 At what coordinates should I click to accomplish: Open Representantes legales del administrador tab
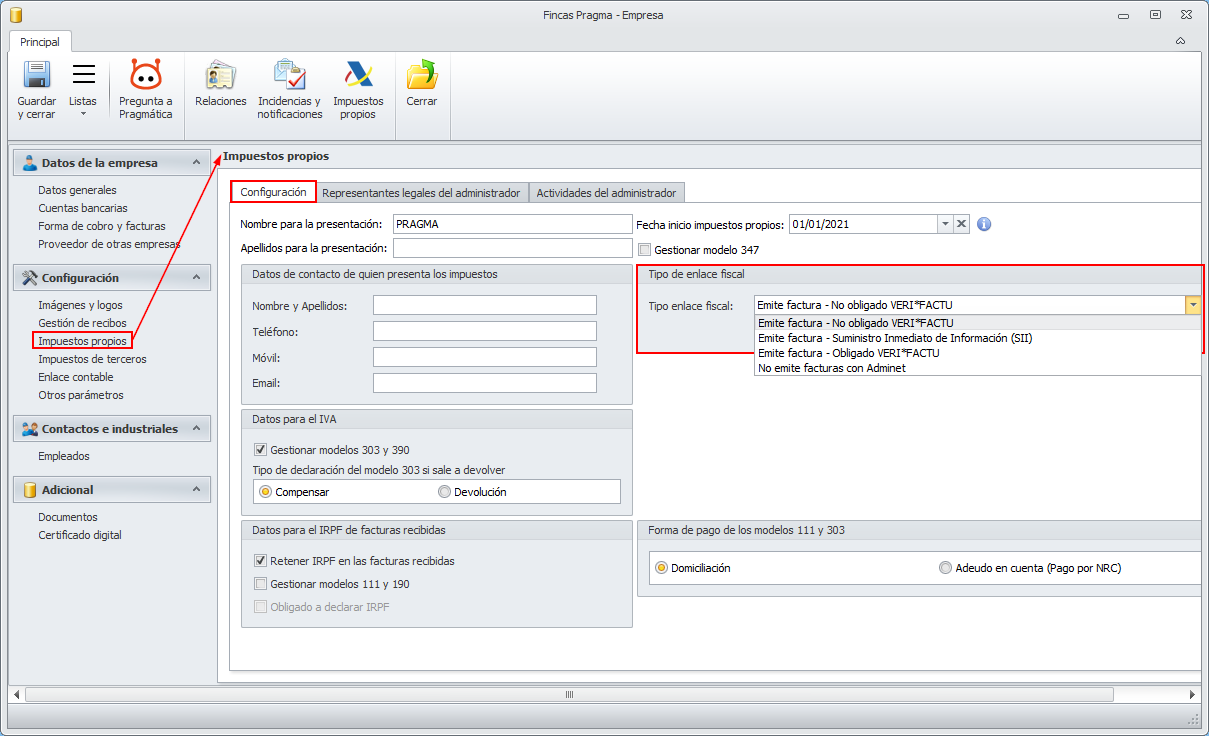pyautogui.click(x=422, y=193)
